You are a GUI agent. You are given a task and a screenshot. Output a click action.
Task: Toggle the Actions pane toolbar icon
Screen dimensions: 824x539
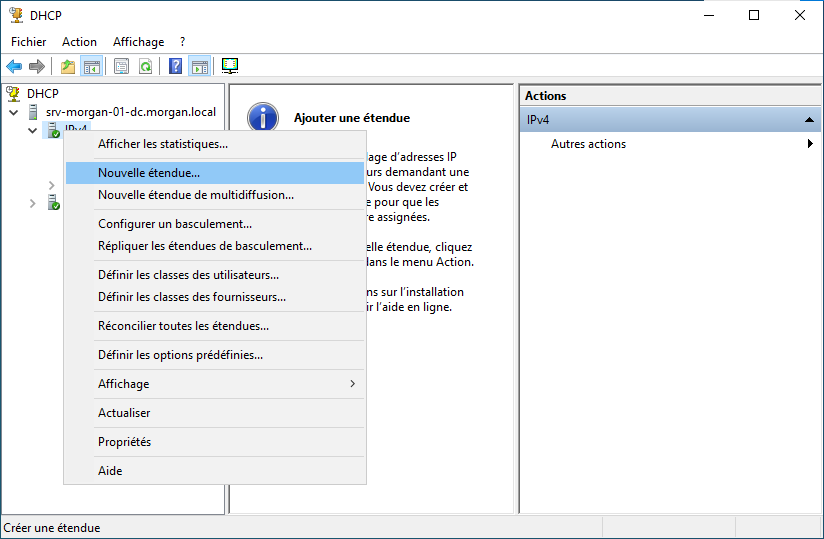(x=200, y=67)
